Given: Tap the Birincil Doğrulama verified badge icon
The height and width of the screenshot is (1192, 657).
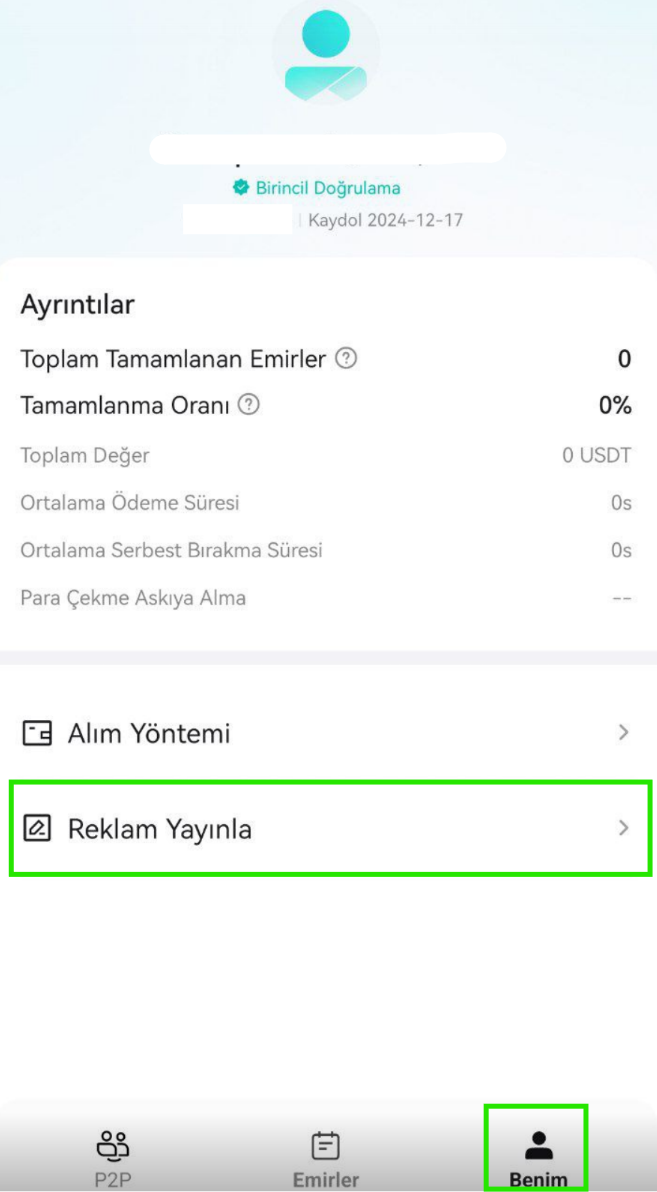Looking at the screenshot, I should click(x=241, y=188).
